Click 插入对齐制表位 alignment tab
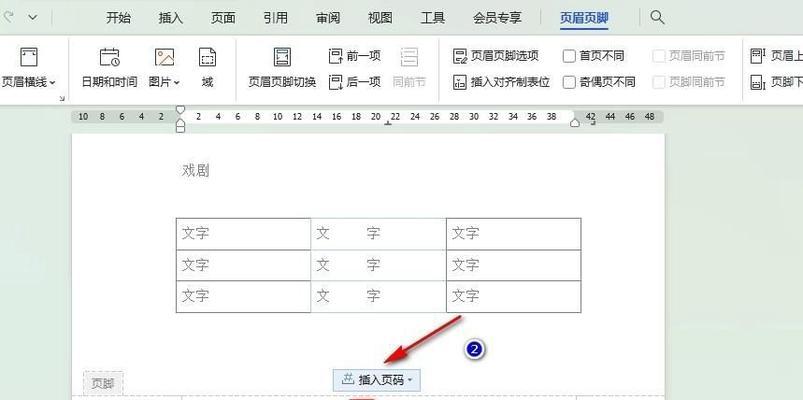The image size is (803, 400). (501, 82)
